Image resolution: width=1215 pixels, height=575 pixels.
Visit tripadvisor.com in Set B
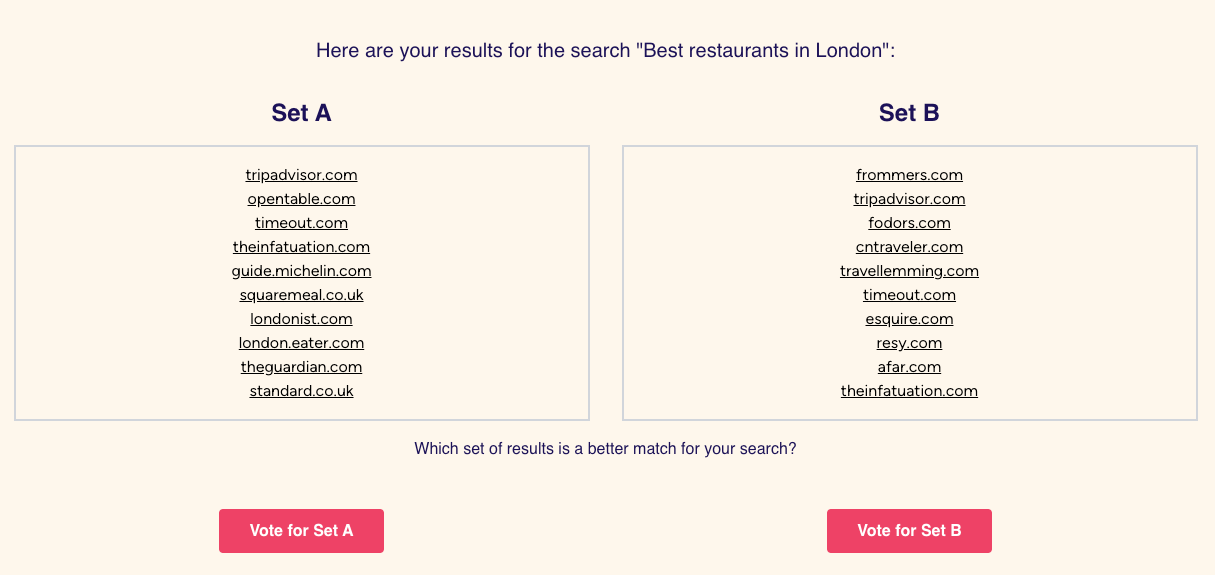(x=910, y=199)
